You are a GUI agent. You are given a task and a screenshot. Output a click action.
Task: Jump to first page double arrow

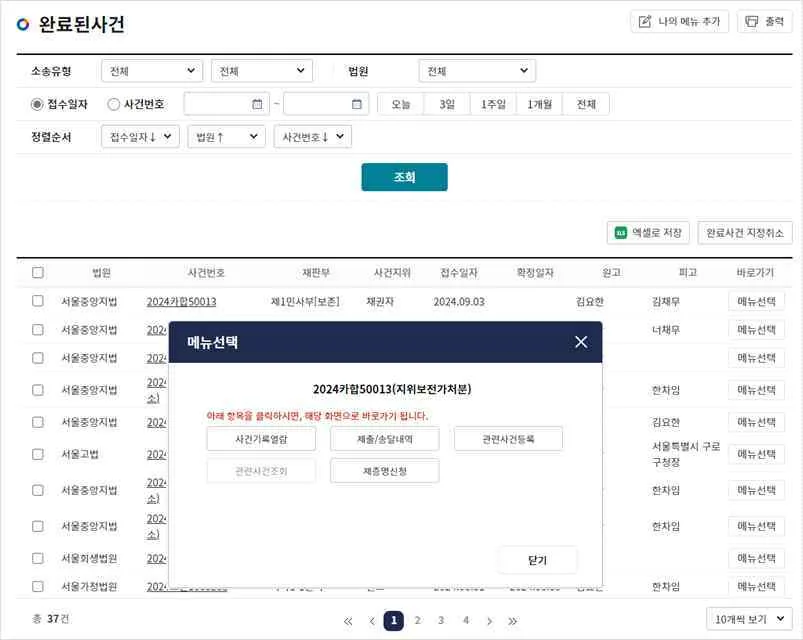(348, 621)
